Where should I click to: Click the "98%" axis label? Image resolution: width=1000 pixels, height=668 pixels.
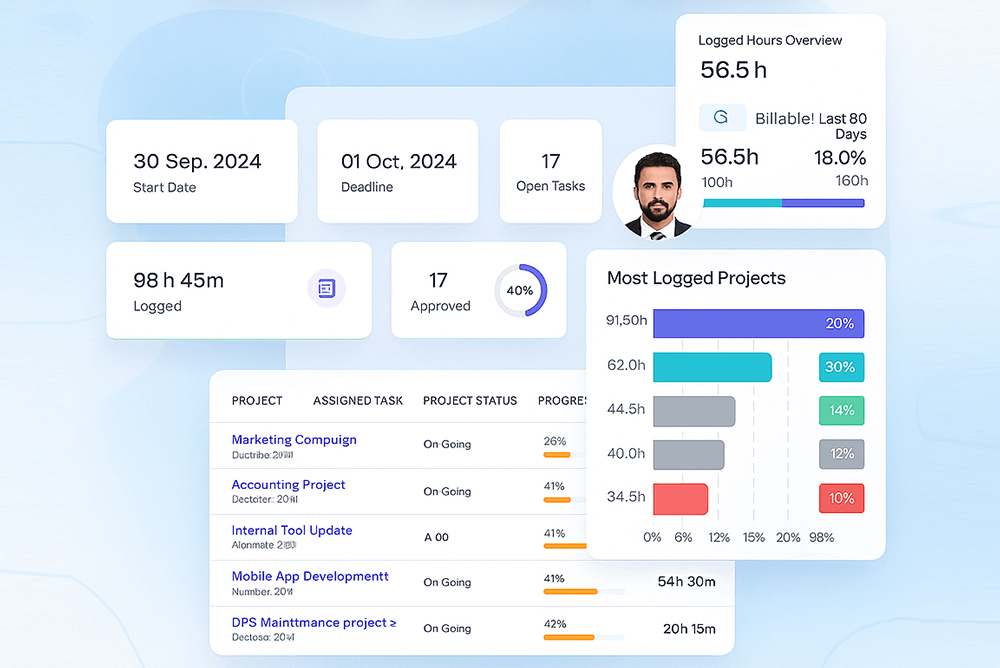821,537
